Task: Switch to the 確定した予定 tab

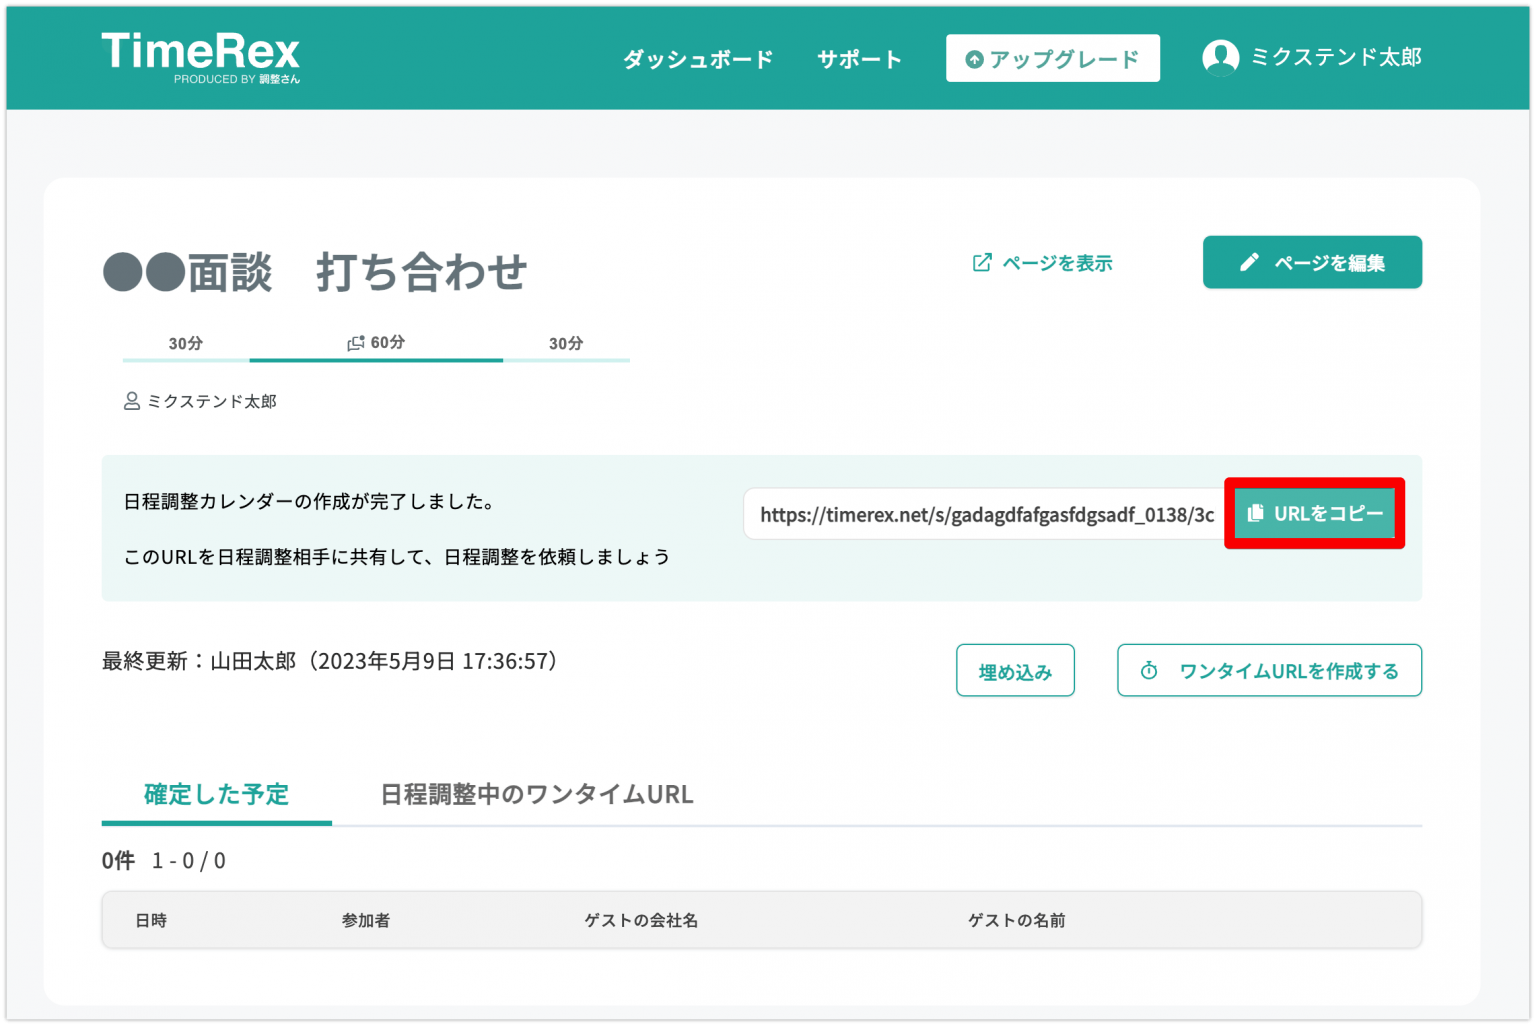Action: tap(216, 795)
